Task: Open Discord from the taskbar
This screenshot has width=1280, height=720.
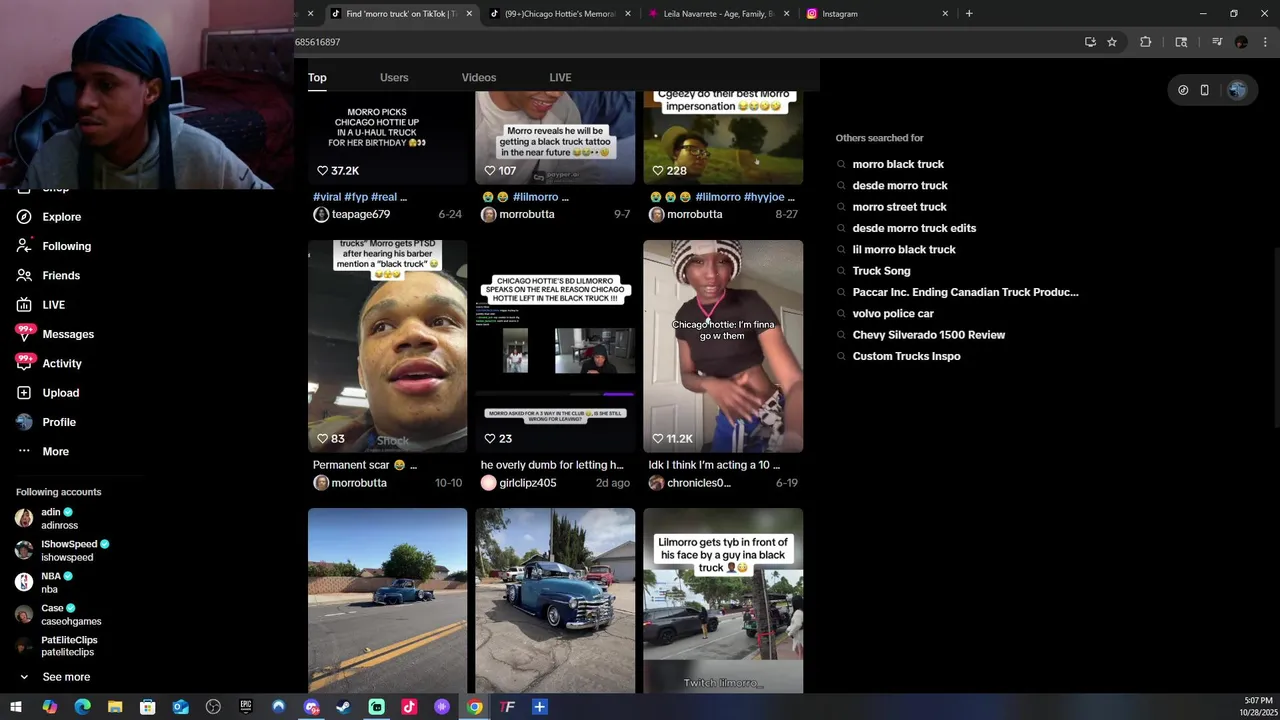Action: 311,707
